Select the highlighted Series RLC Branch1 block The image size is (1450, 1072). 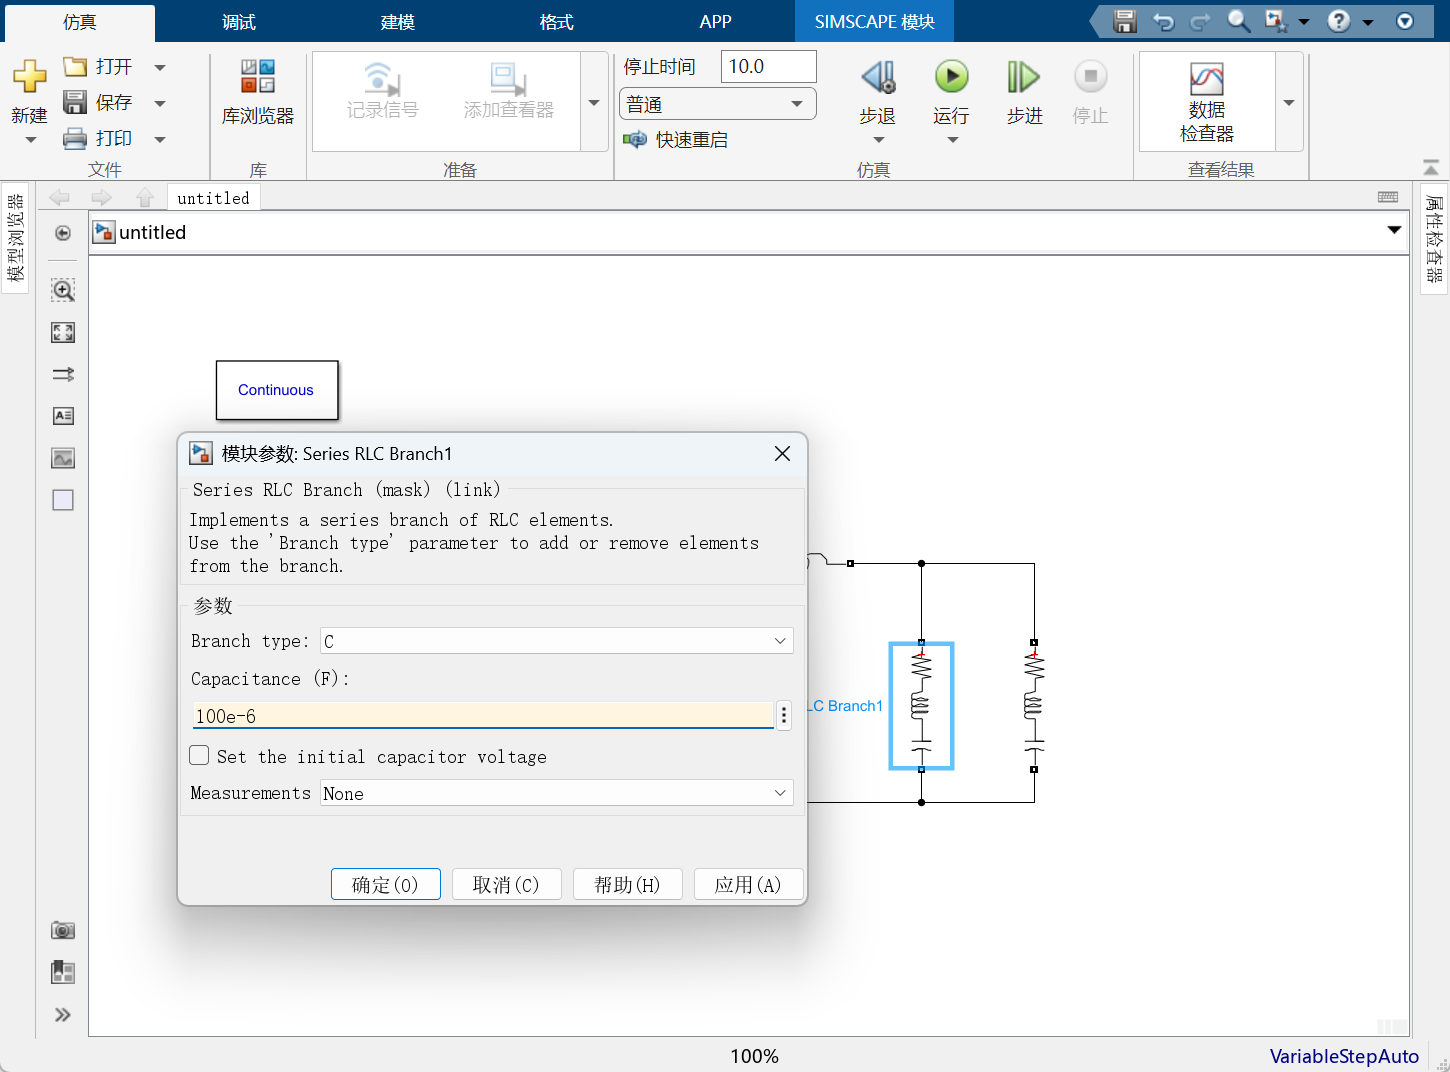click(x=921, y=706)
